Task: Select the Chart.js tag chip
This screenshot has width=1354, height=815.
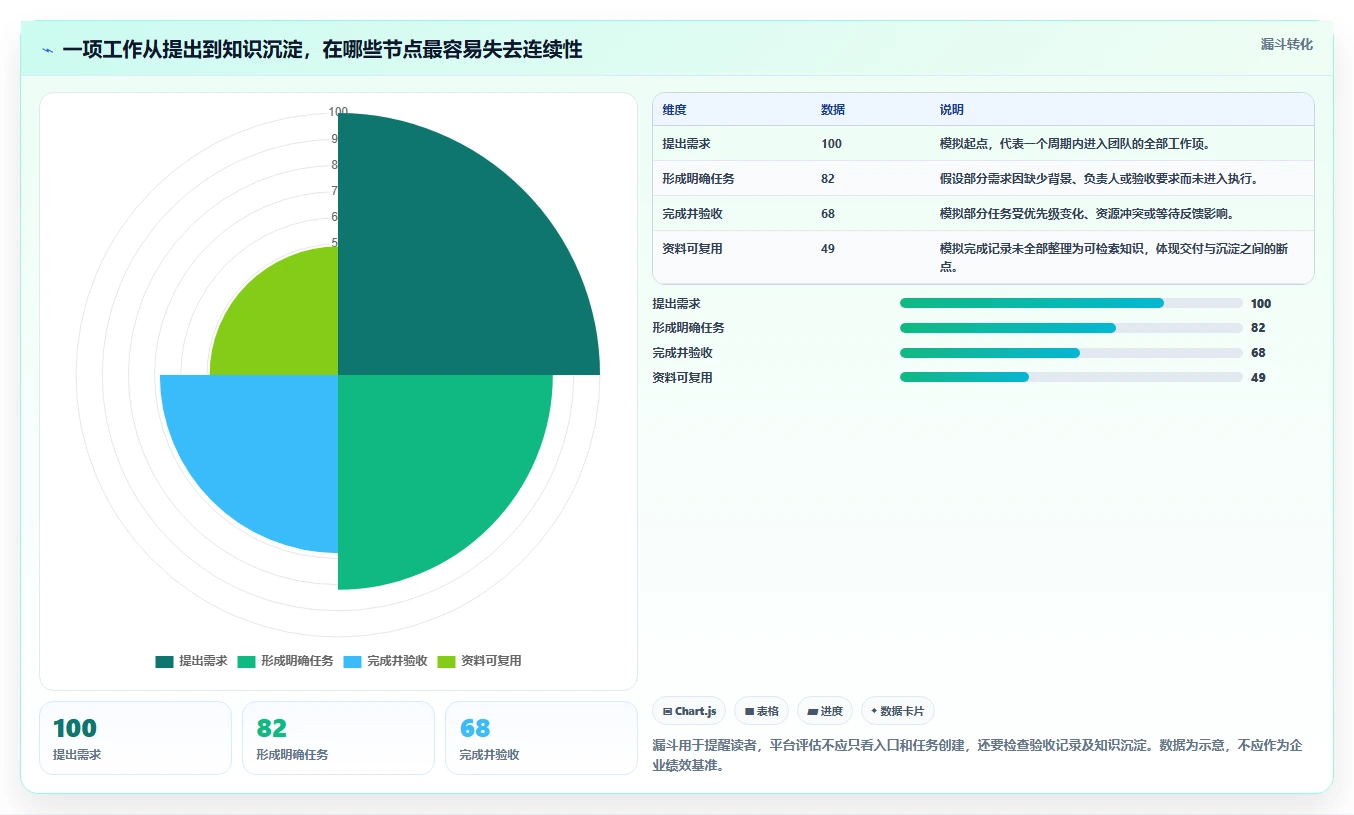Action: 689,711
